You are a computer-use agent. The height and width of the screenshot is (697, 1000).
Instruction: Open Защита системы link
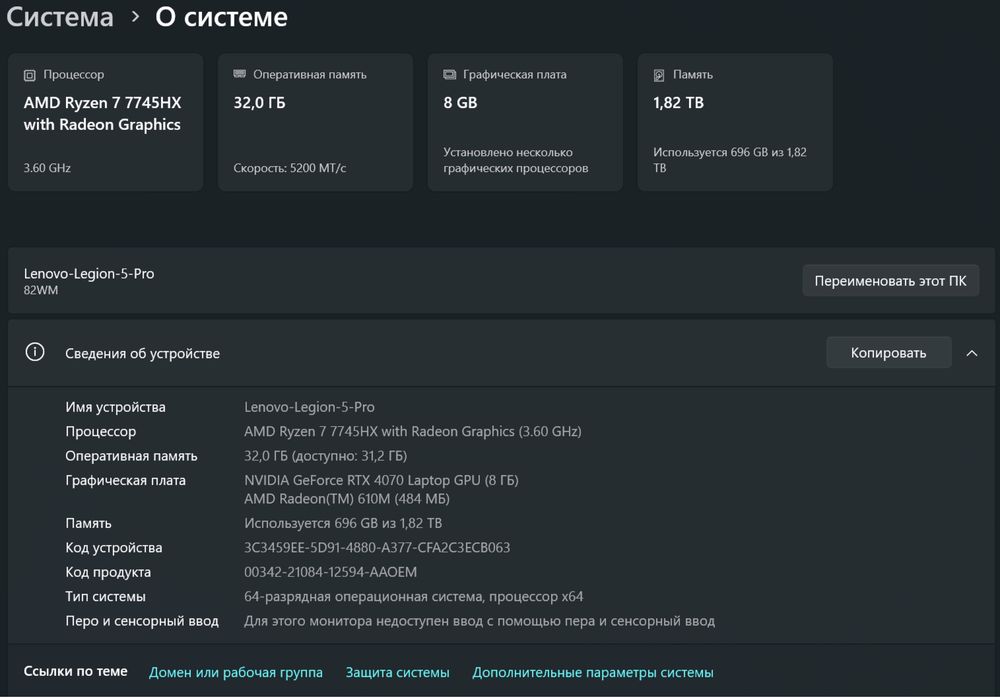pyautogui.click(x=397, y=672)
